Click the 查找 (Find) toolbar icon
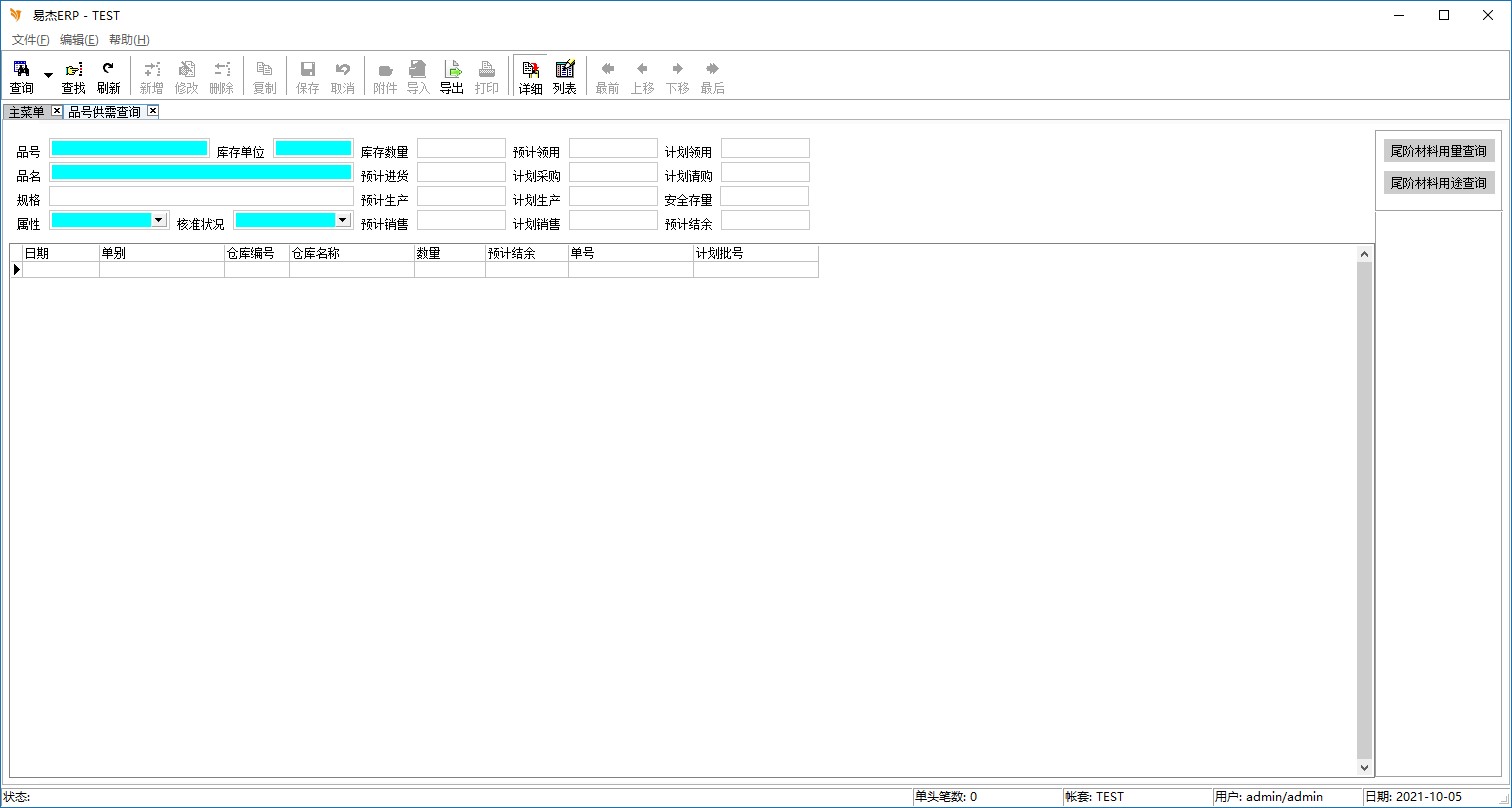This screenshot has height=808, width=1512. tap(74, 76)
